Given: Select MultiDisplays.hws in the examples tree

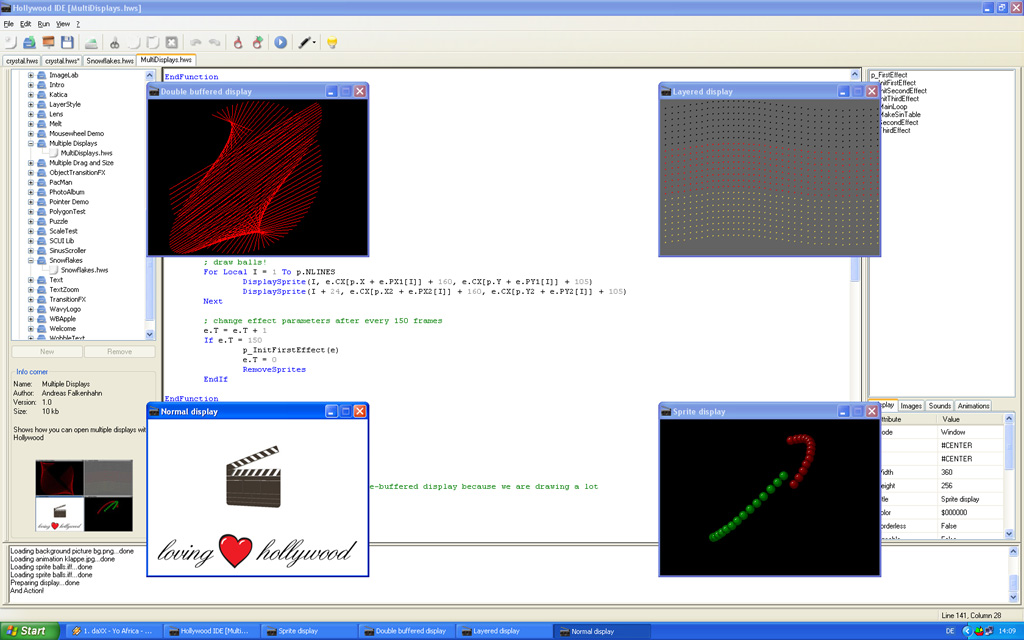Looking at the screenshot, I should 86,153.
